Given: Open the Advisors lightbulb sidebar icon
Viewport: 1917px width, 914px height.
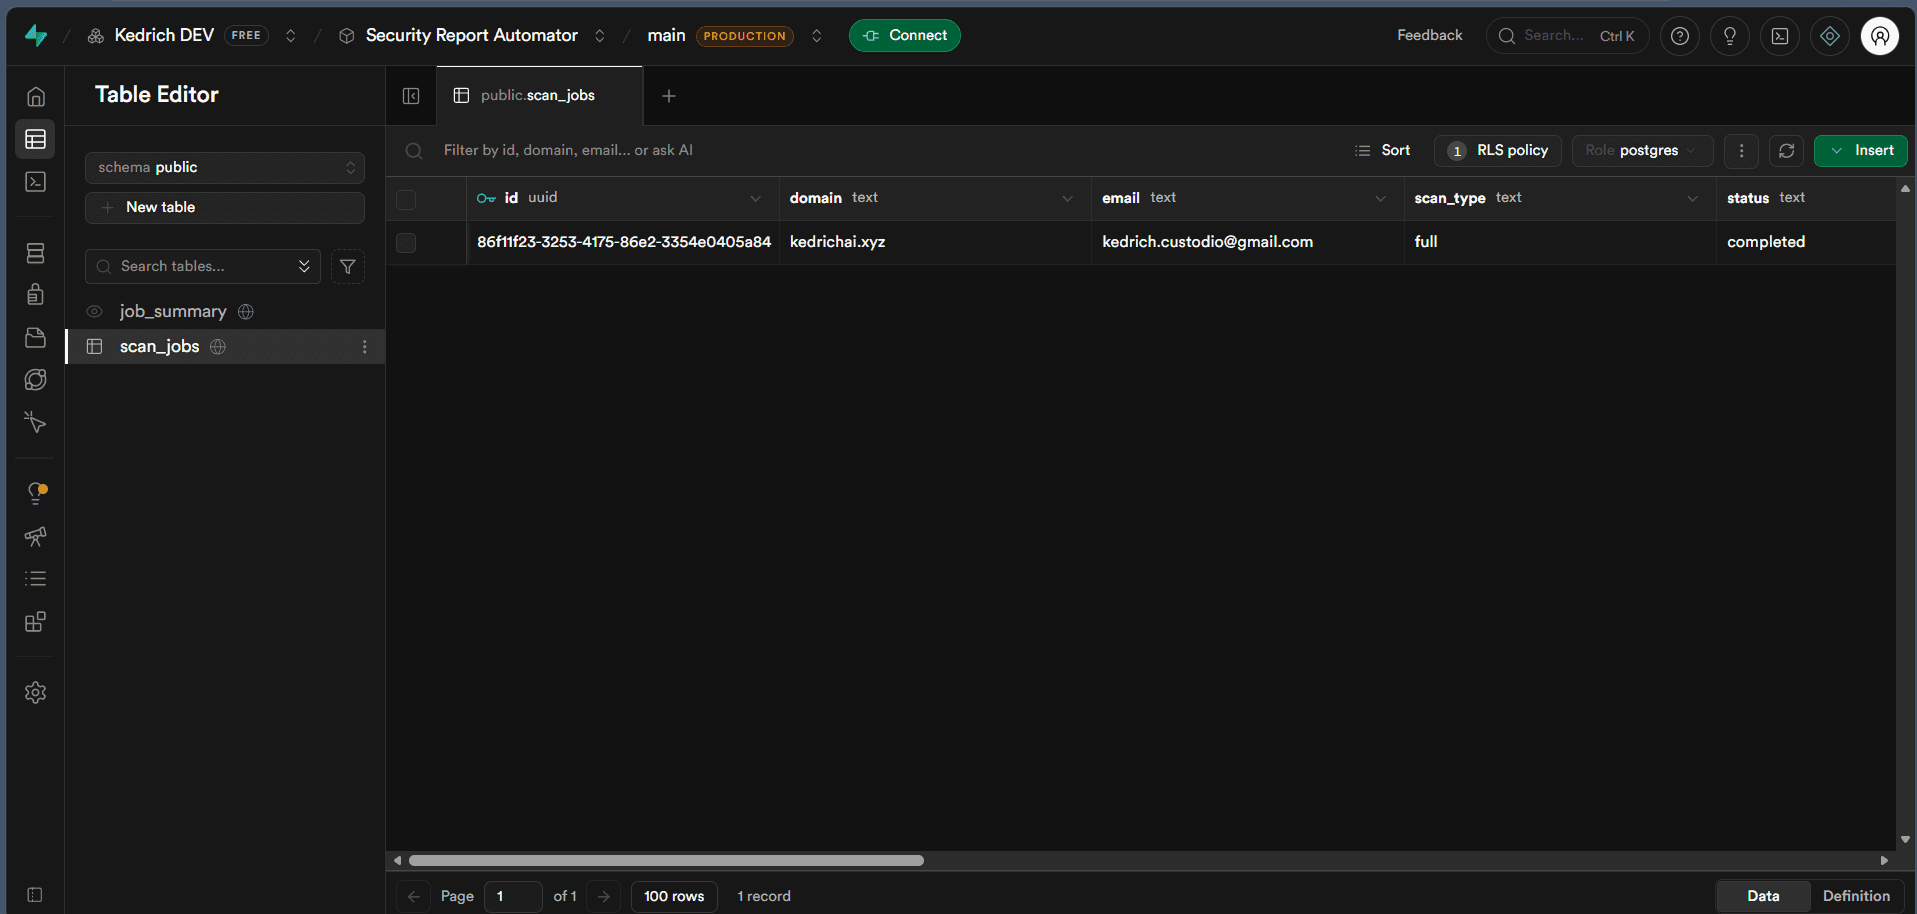Looking at the screenshot, I should (x=36, y=492).
